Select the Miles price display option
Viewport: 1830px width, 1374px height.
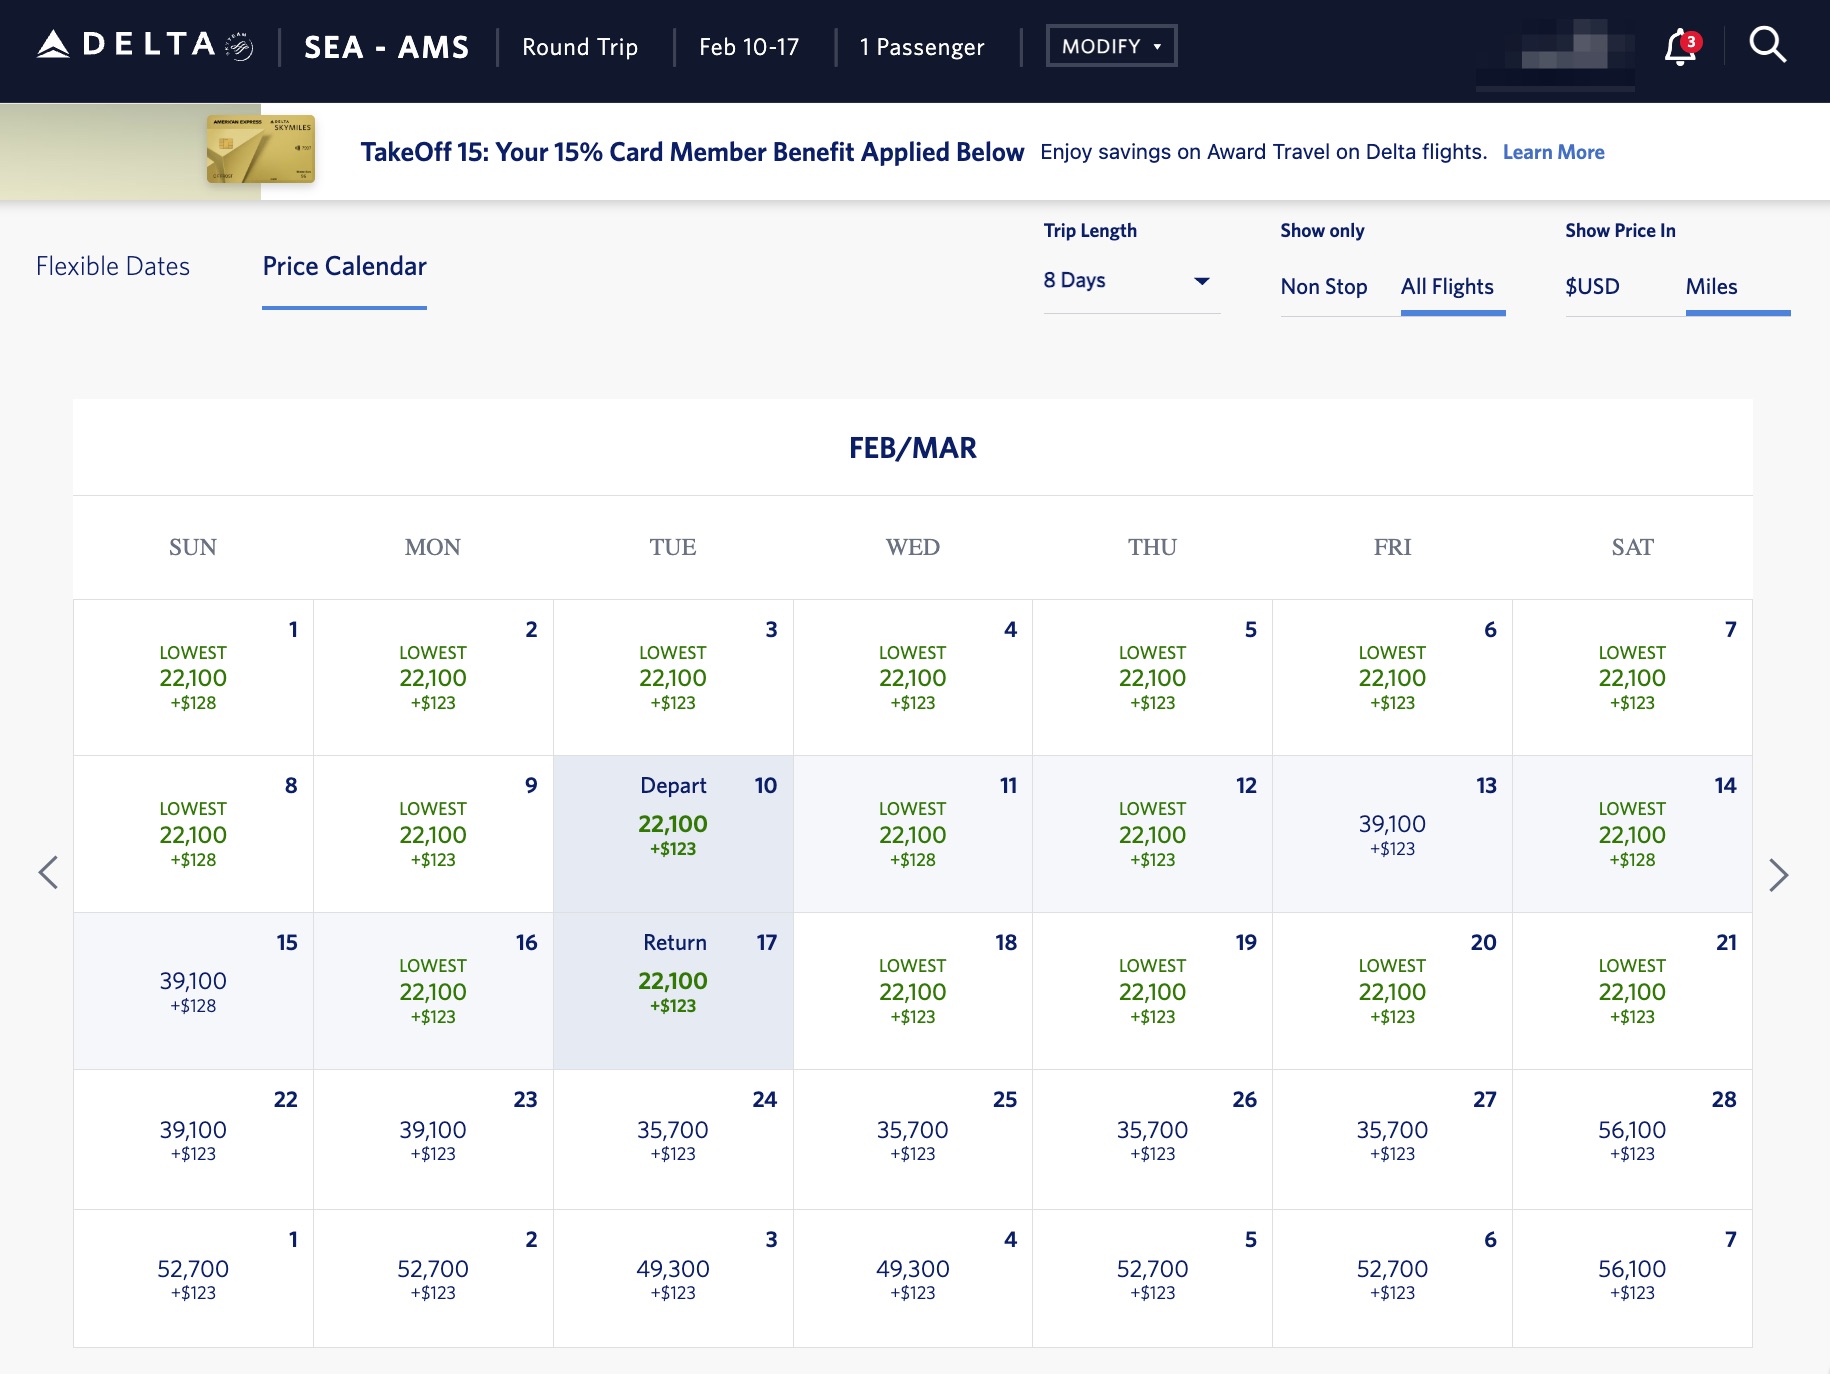pyautogui.click(x=1713, y=287)
